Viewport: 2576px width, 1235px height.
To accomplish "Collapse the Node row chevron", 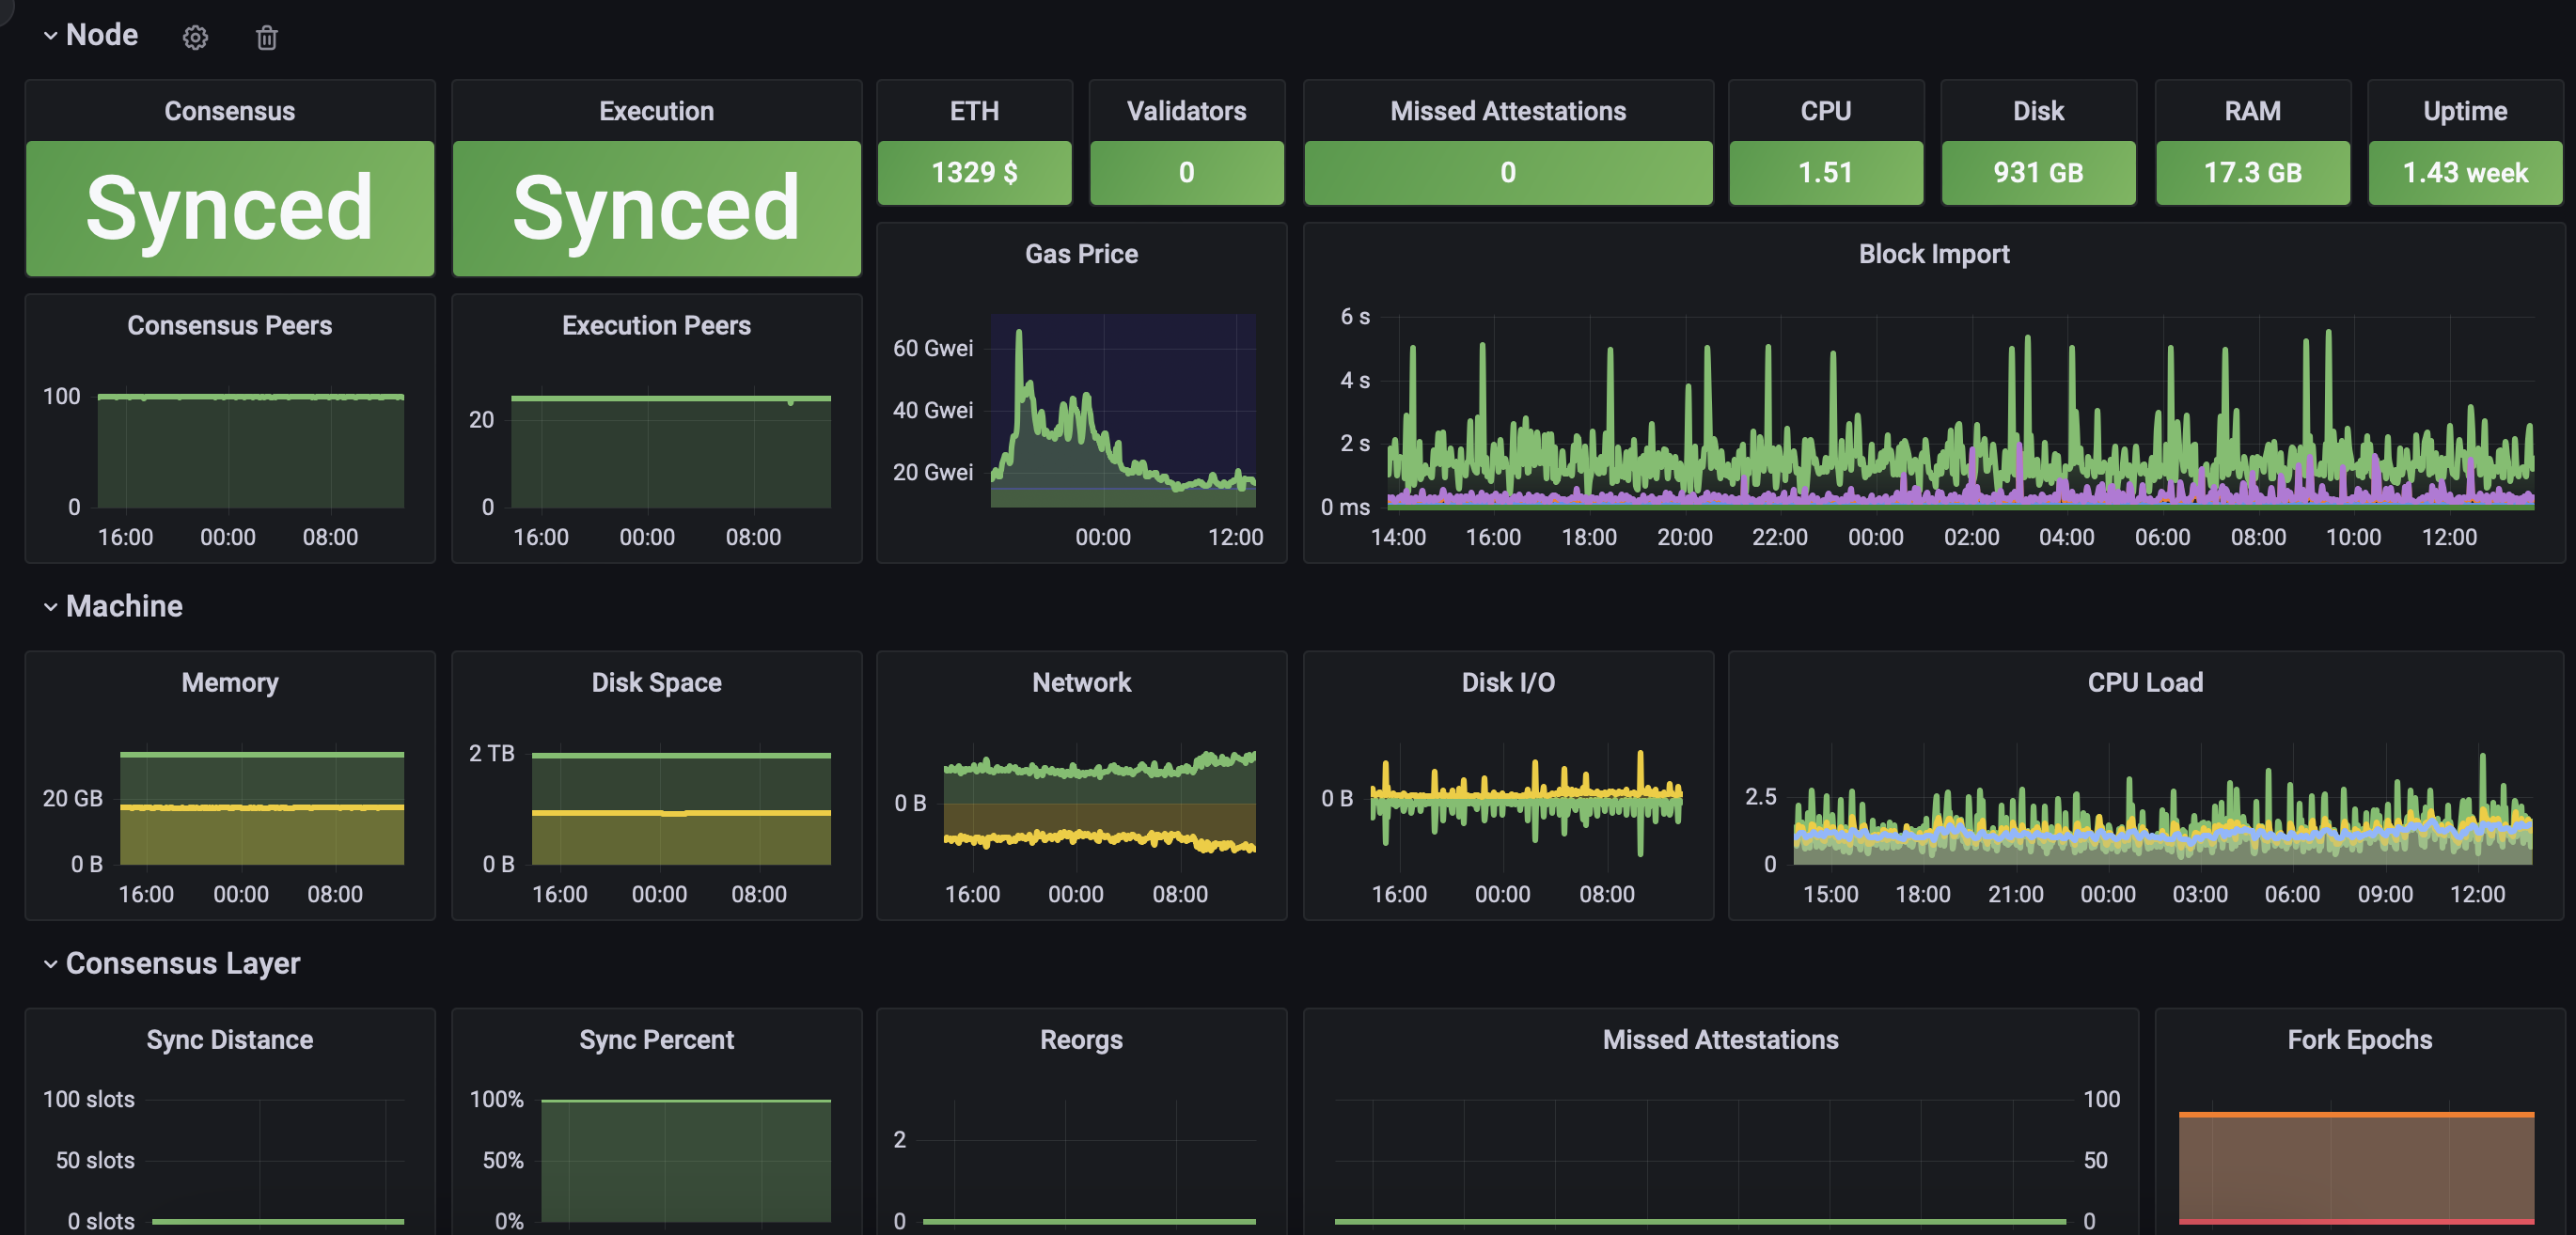I will [x=50, y=36].
